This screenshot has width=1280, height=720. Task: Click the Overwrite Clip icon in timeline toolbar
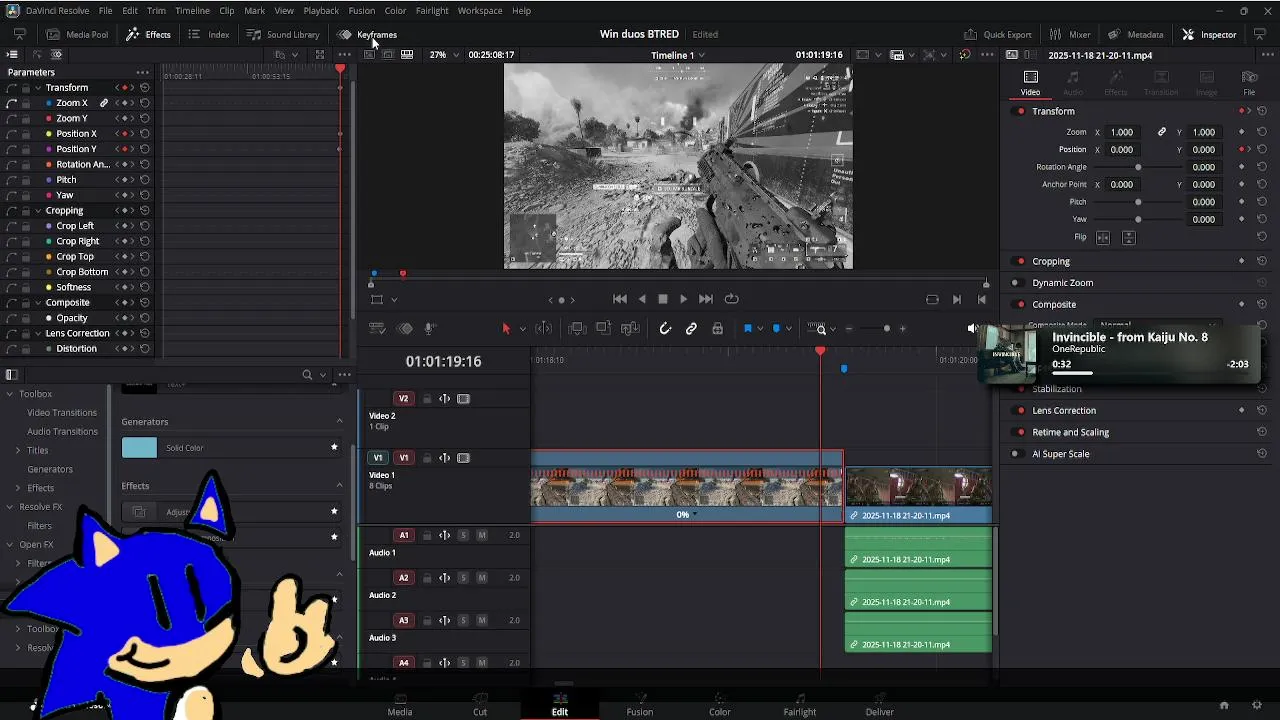click(603, 328)
